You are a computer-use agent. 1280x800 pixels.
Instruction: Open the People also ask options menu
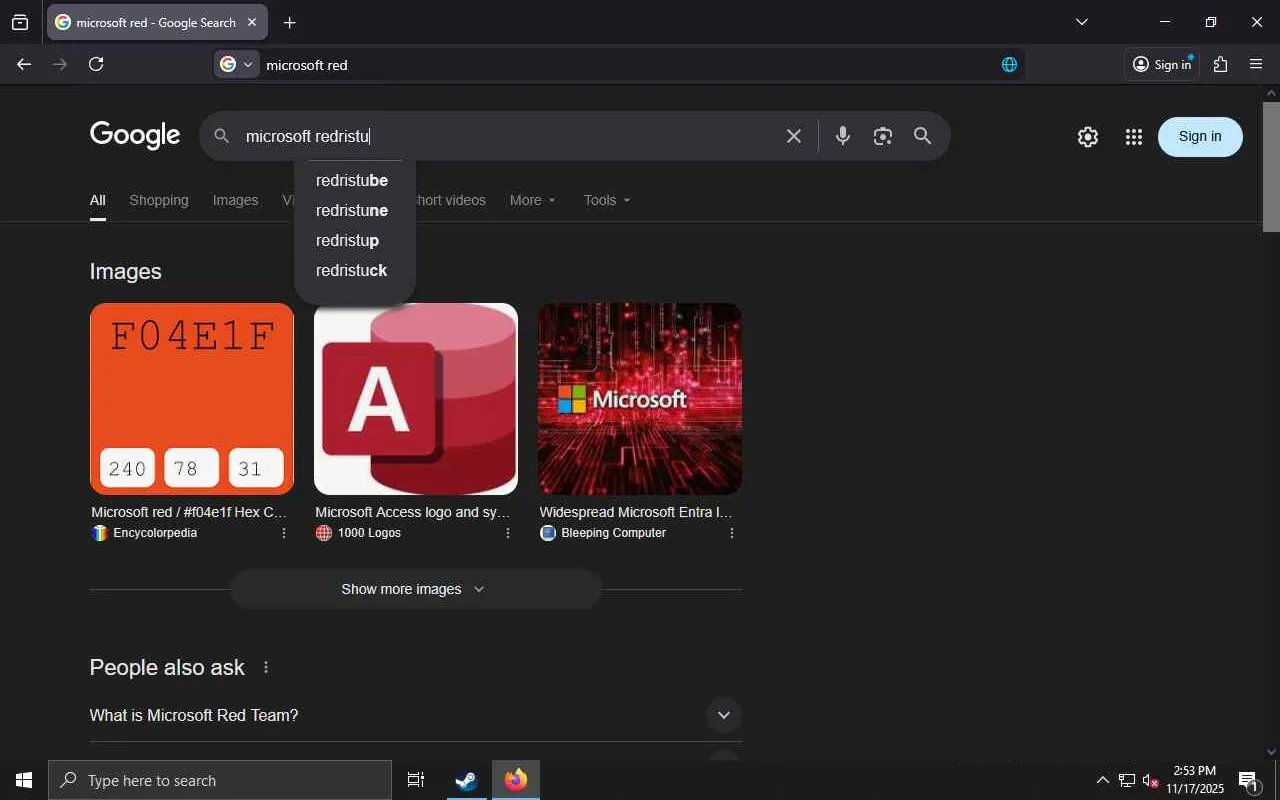pos(266,667)
